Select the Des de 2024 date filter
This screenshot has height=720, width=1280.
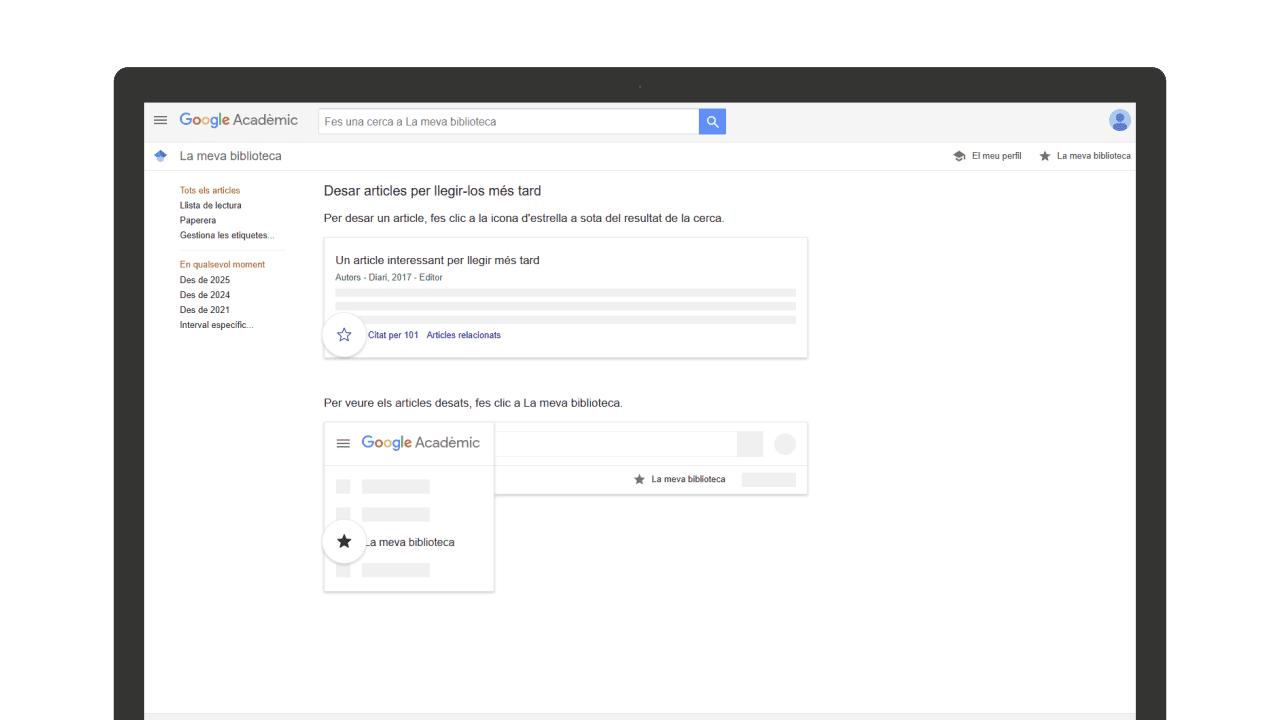[204, 295]
